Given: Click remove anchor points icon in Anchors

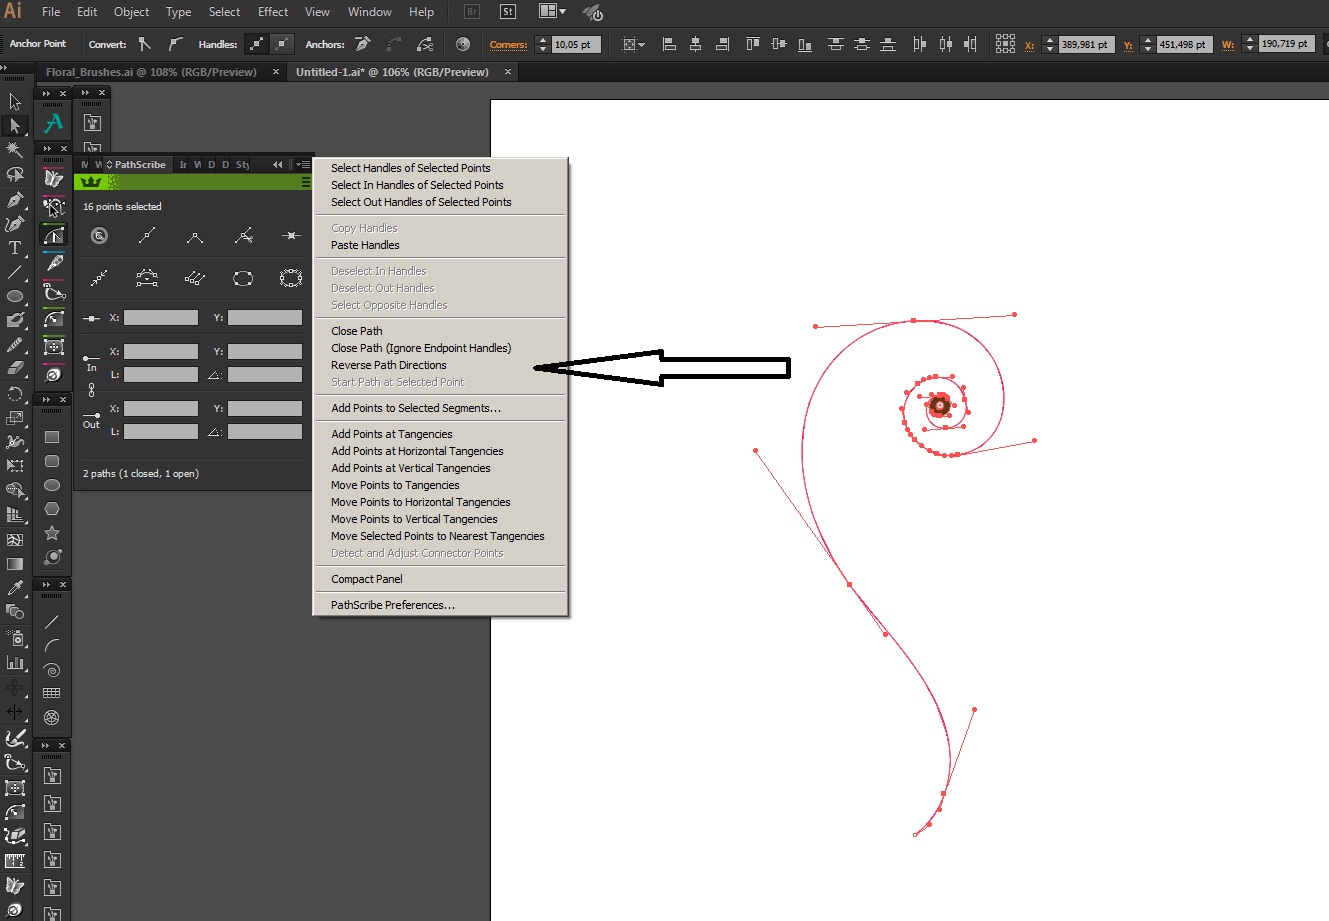Looking at the screenshot, I should click(363, 44).
